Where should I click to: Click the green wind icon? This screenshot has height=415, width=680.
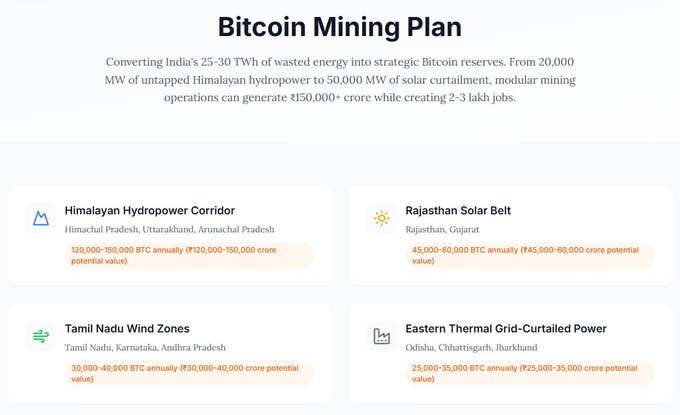click(41, 336)
